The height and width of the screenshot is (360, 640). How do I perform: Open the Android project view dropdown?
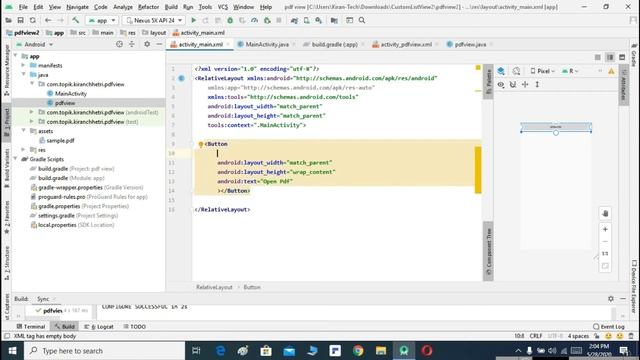point(34,44)
